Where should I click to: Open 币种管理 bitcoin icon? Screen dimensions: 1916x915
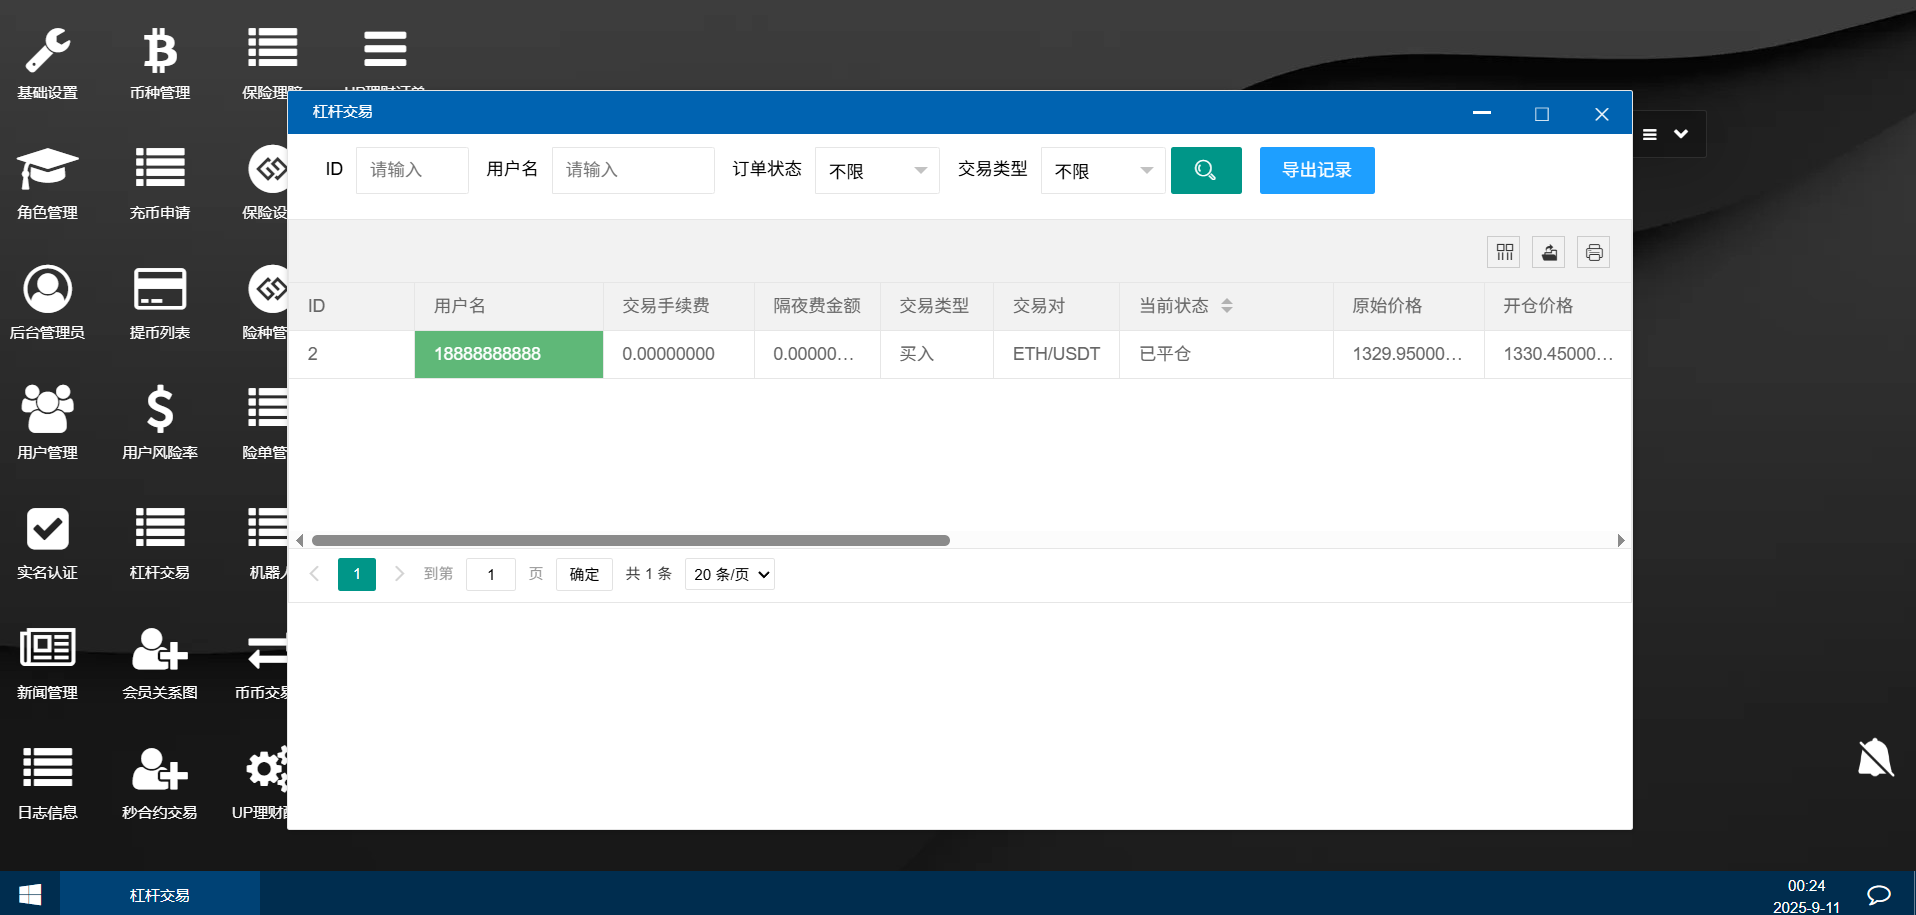[x=159, y=52]
